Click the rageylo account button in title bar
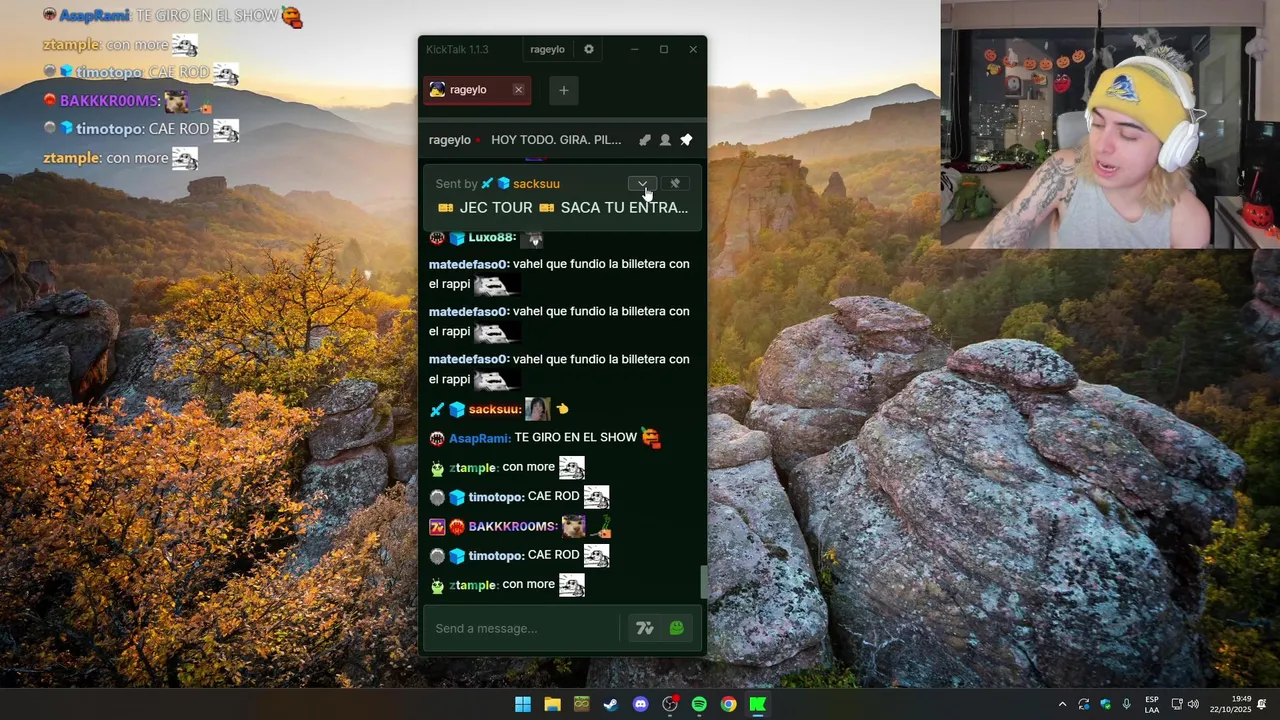The width and height of the screenshot is (1280, 720). coord(547,49)
